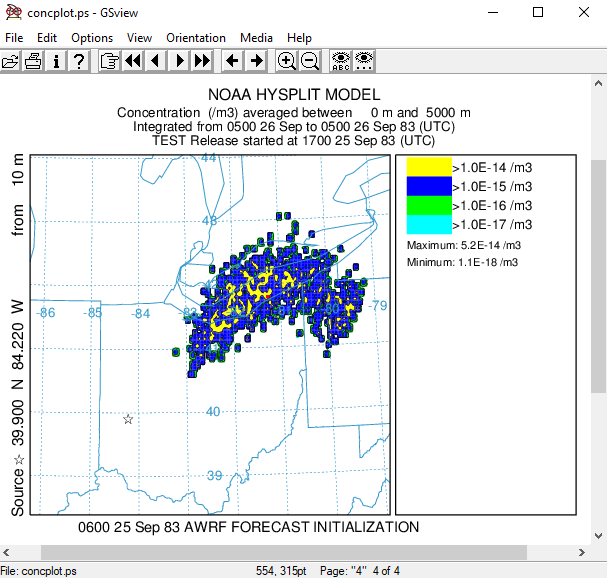Open the Options menu
Image resolution: width=607 pixels, height=578 pixels.
(92, 38)
